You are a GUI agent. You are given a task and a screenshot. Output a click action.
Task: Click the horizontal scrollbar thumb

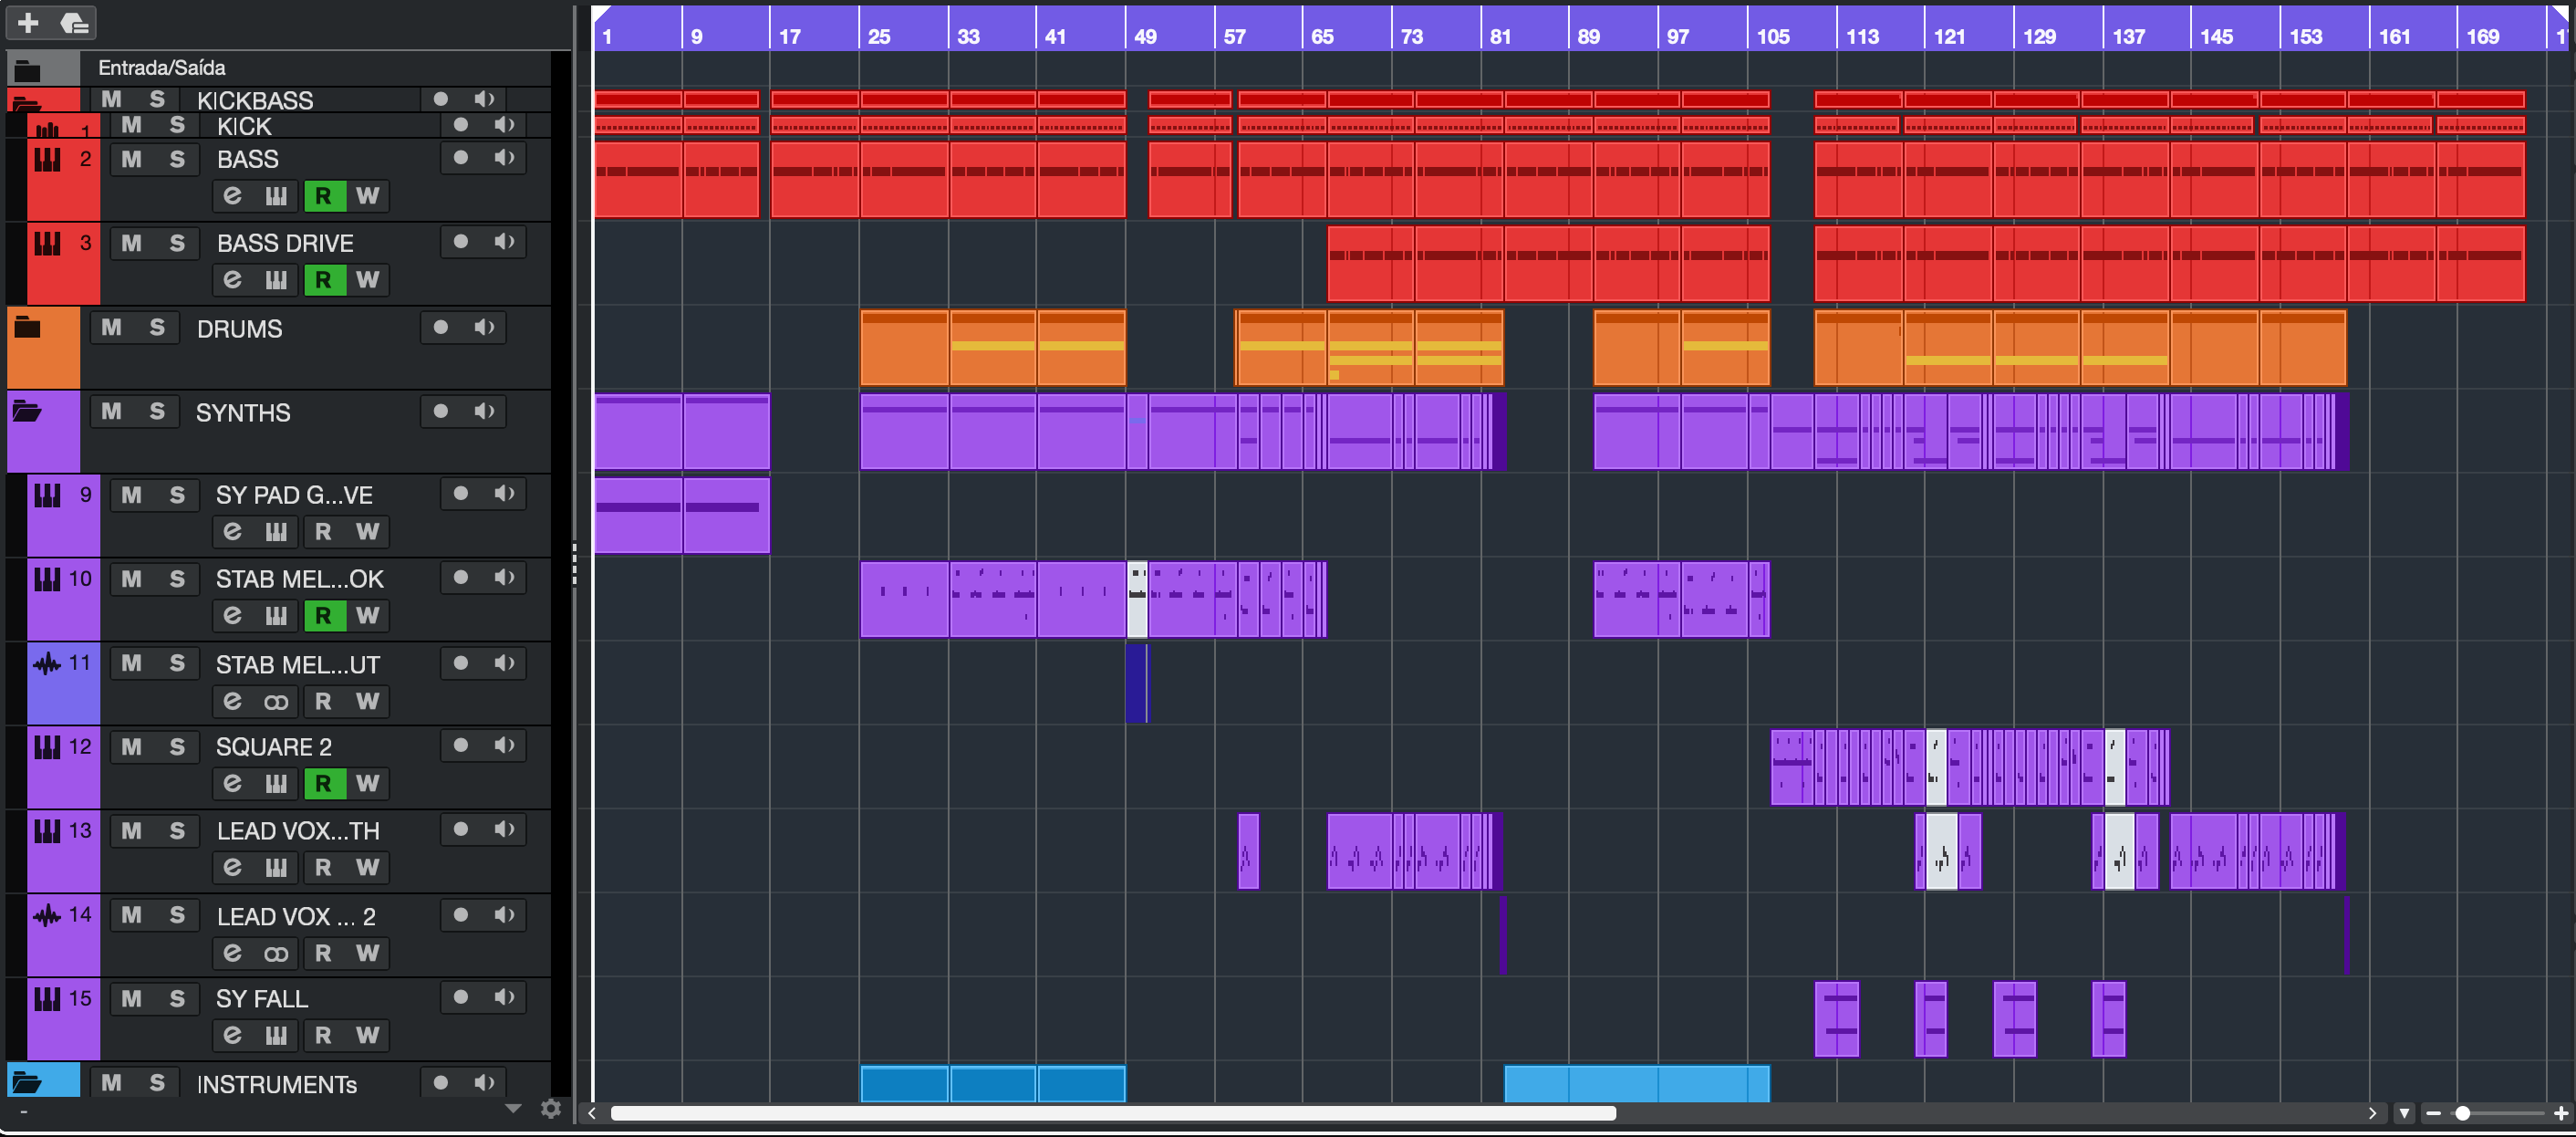click(1113, 1113)
